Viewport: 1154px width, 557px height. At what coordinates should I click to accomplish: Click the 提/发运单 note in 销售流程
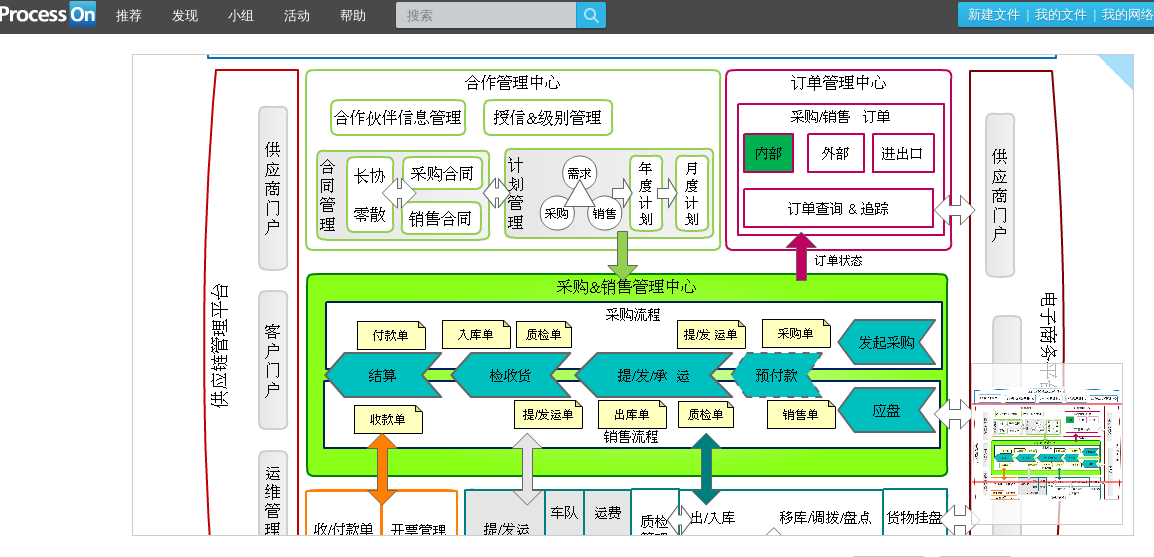pyautogui.click(x=548, y=414)
